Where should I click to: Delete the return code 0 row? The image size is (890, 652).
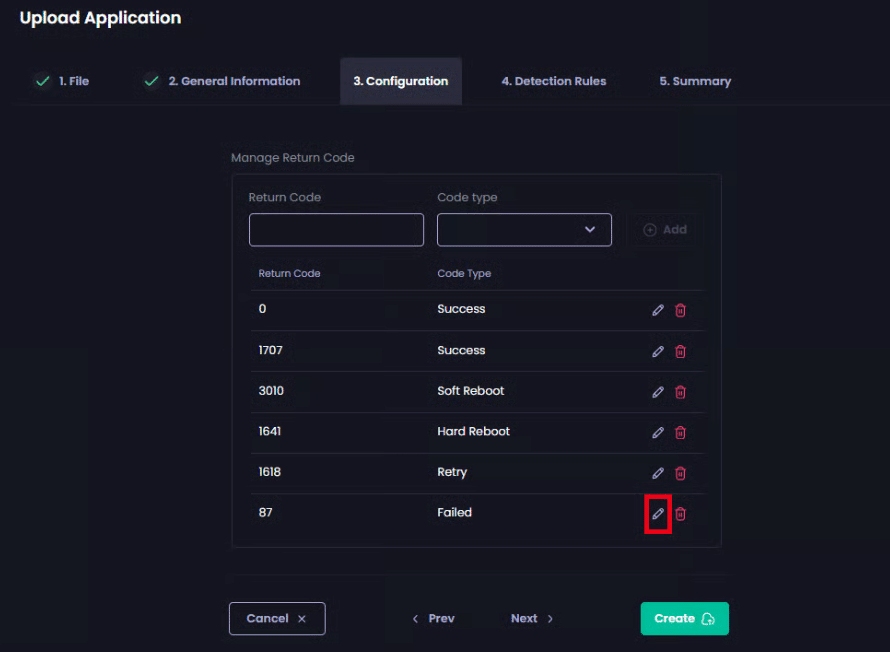click(680, 310)
